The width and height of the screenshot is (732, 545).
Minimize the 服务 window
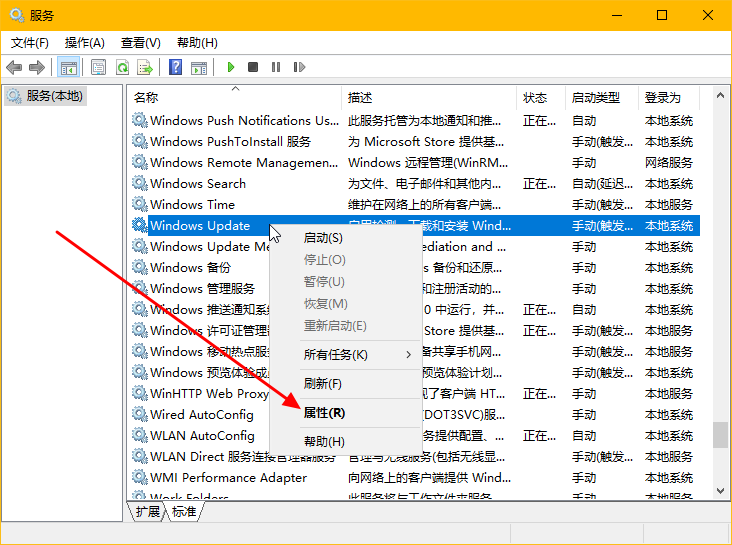(x=617, y=15)
